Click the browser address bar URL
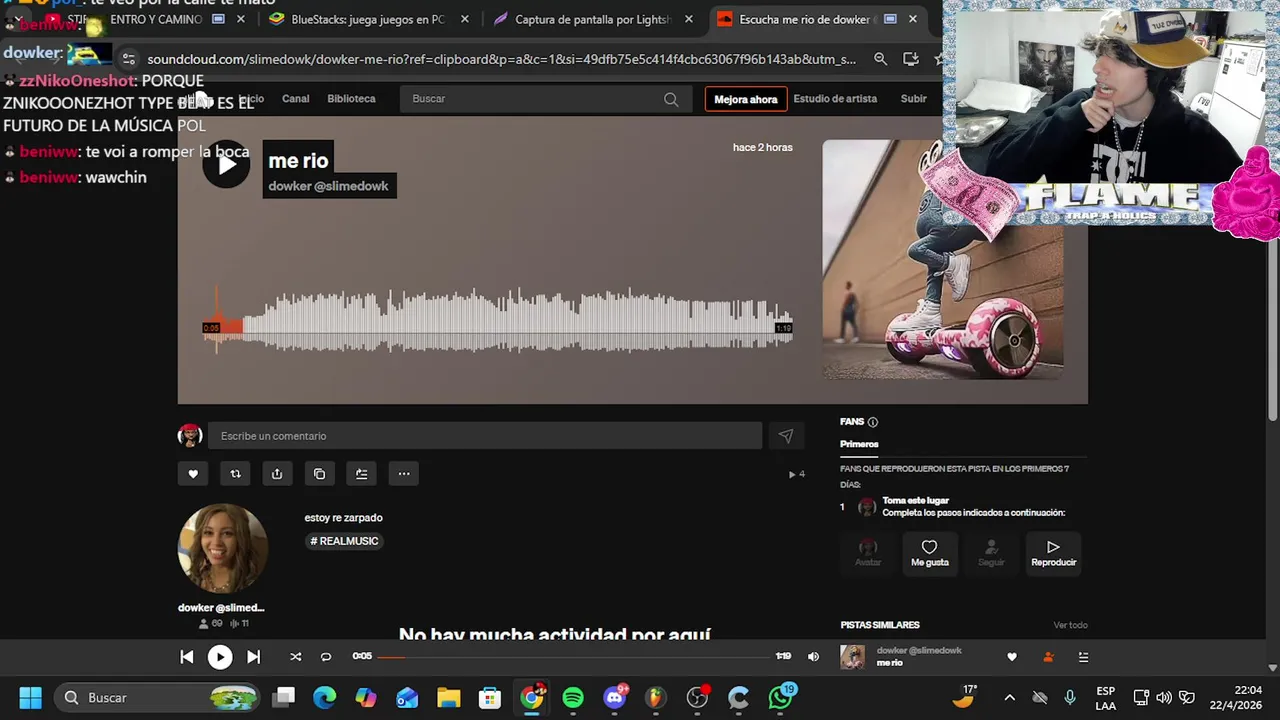This screenshot has height=720, width=1280. click(x=501, y=59)
